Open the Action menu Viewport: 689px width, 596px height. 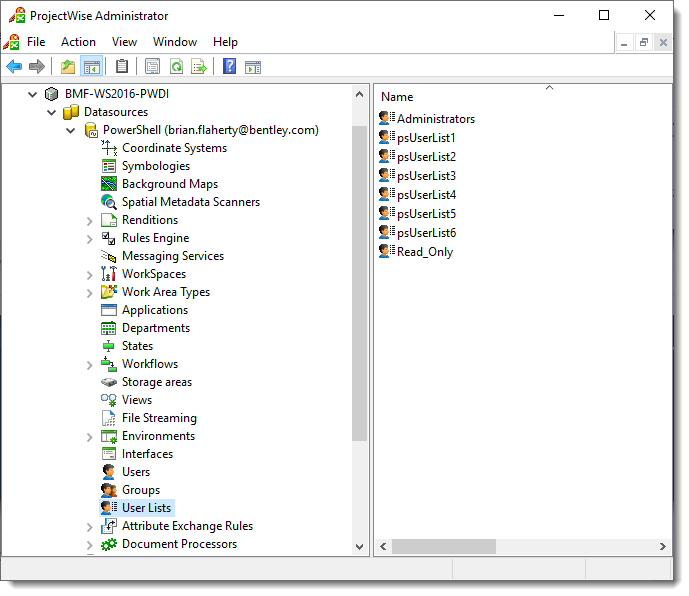coord(78,42)
